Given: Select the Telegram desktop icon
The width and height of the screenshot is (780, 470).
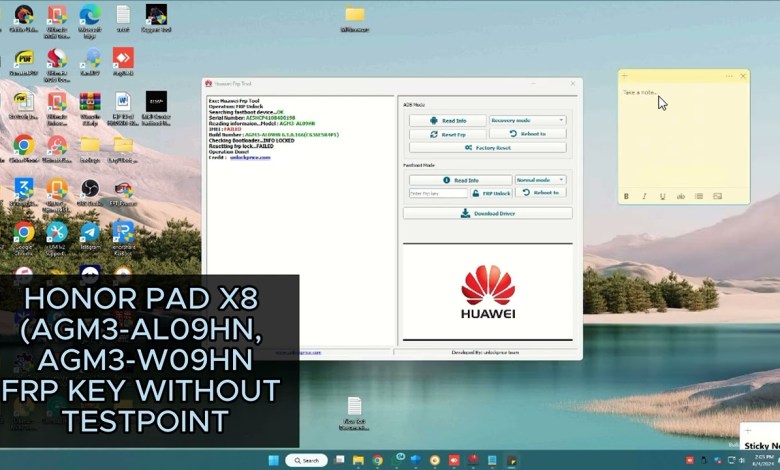Looking at the screenshot, I should 89,233.
